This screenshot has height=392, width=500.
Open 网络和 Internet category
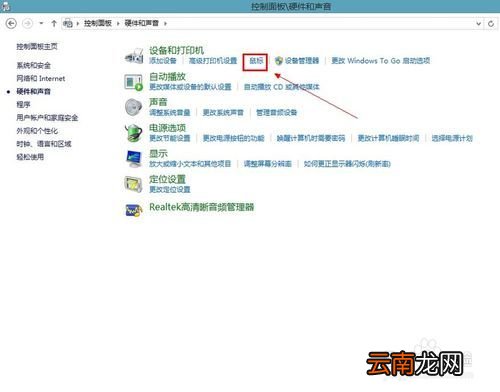tap(41, 78)
